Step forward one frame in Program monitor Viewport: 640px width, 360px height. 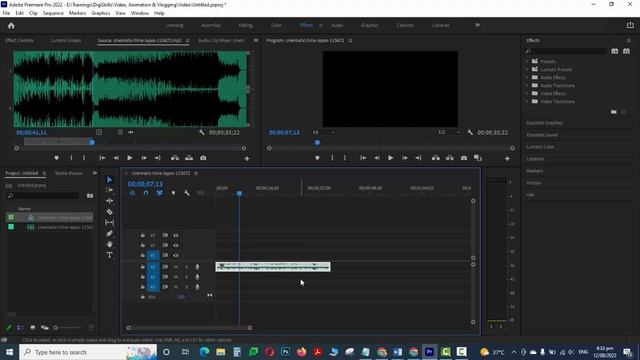[404, 158]
